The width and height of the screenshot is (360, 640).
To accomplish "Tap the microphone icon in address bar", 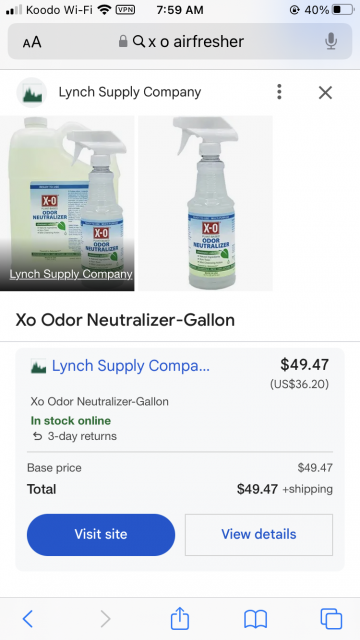I will [331, 41].
